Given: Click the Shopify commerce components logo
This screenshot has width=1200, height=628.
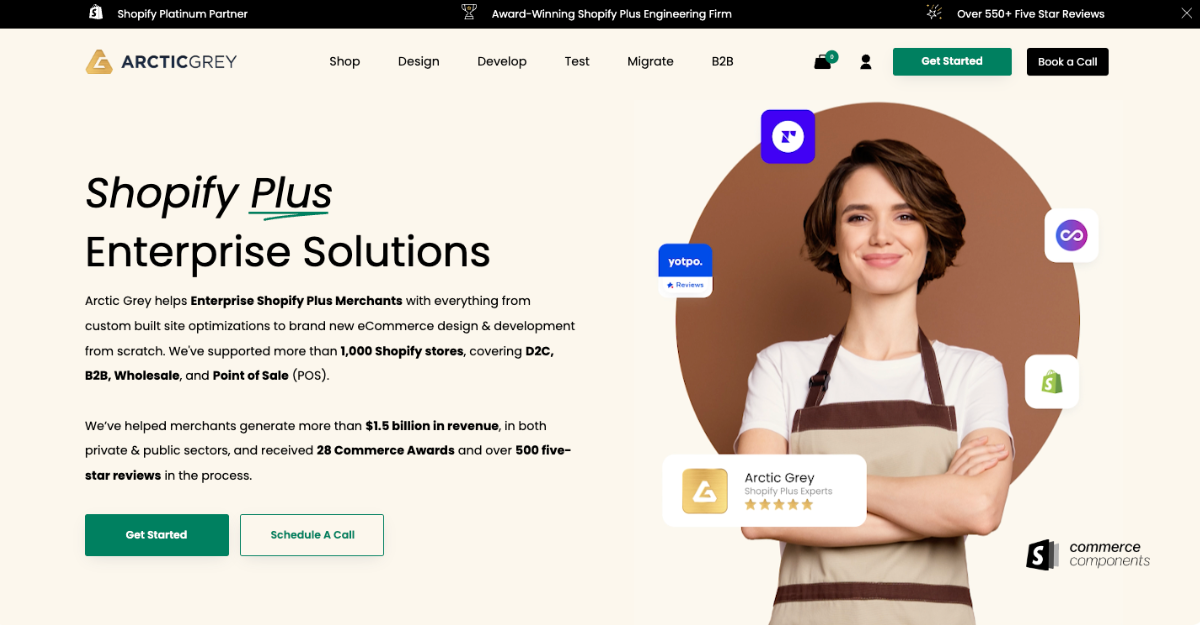Looking at the screenshot, I should point(1088,554).
